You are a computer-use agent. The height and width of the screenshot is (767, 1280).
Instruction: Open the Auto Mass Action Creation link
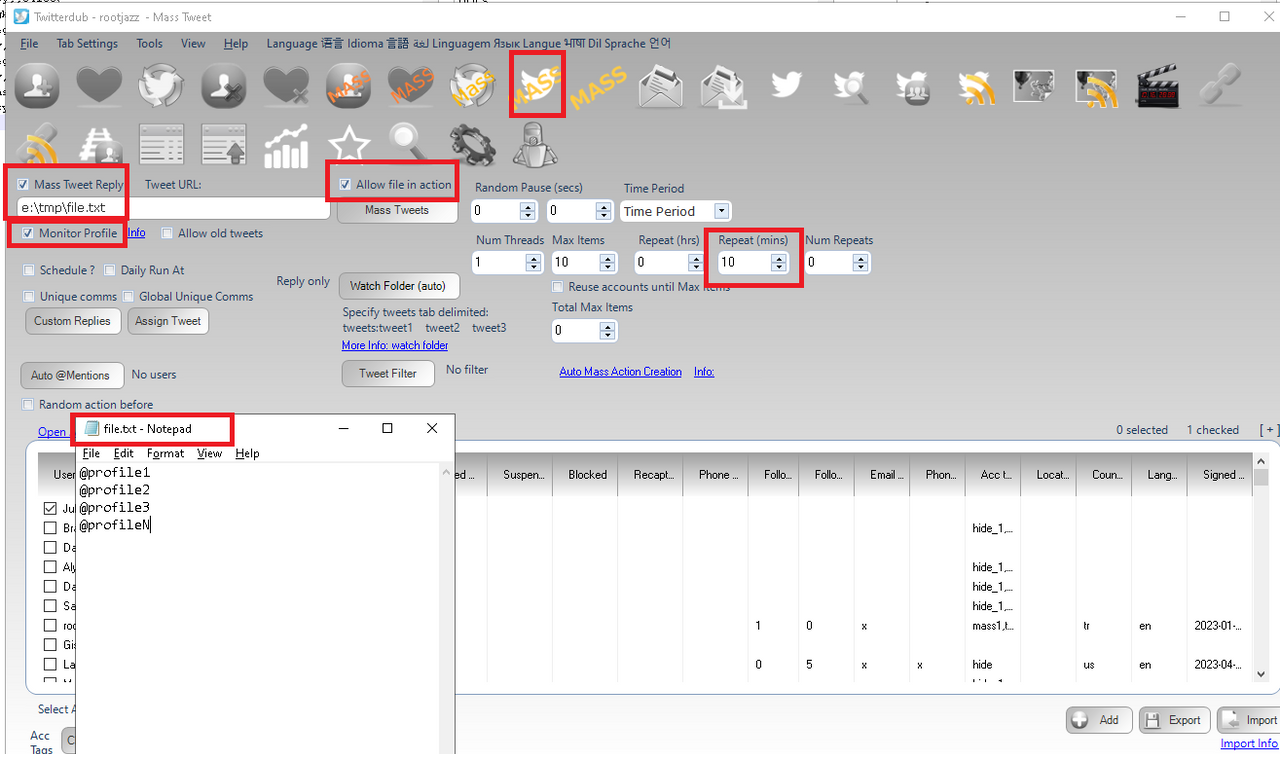620,372
